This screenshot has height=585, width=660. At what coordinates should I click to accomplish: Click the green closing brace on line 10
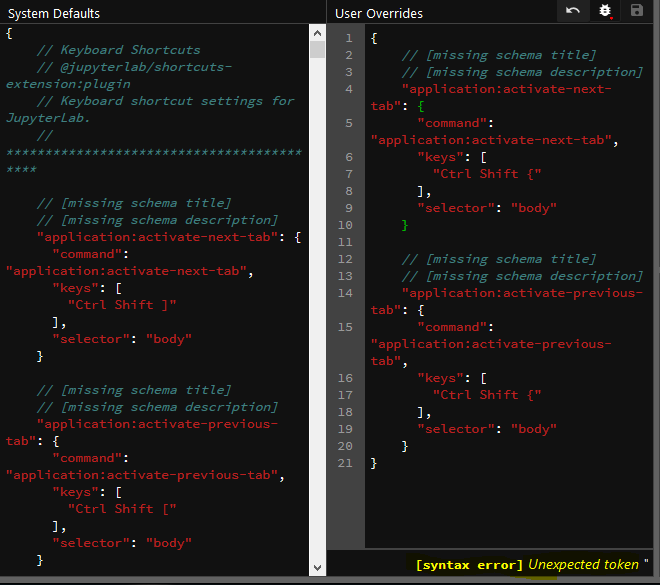[x=405, y=225]
